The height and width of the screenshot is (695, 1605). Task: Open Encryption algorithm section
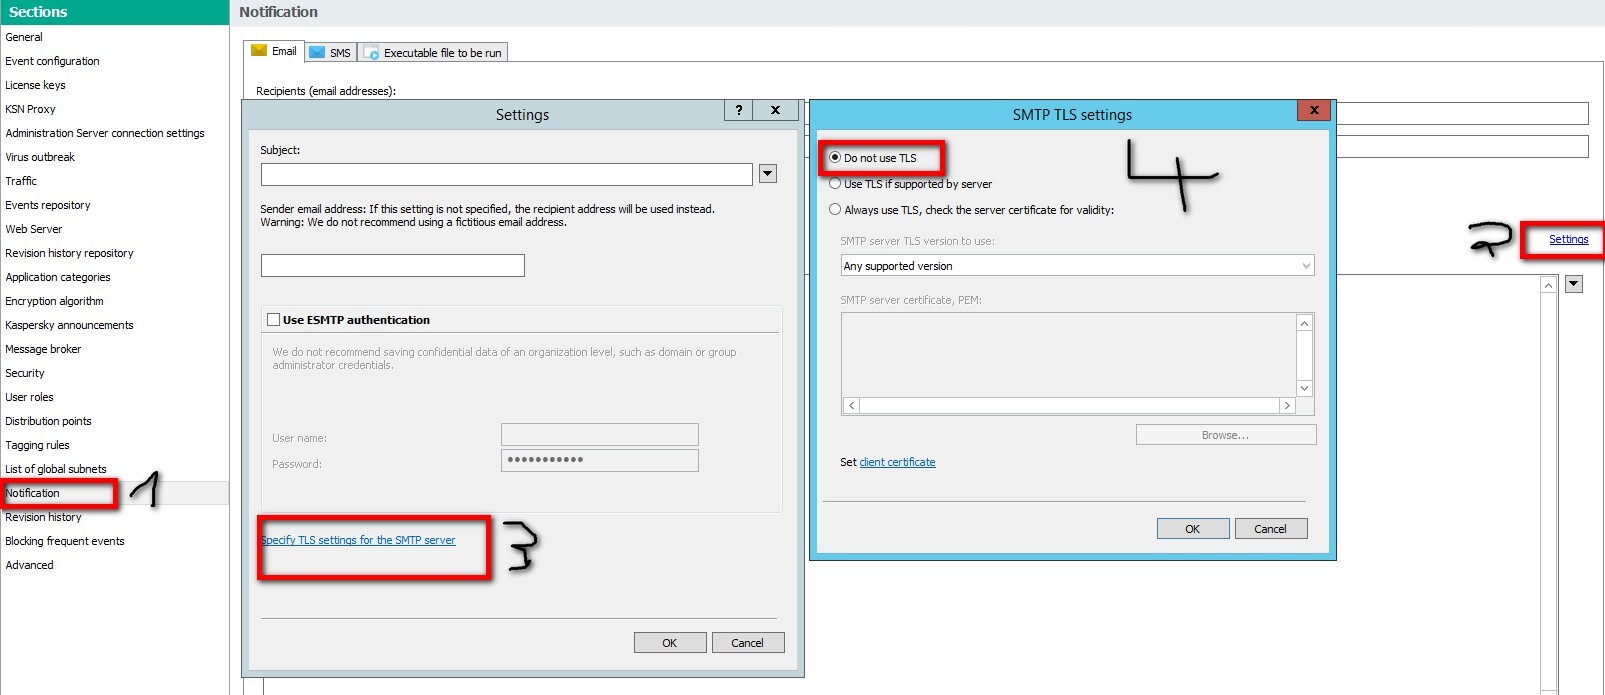click(x=54, y=301)
